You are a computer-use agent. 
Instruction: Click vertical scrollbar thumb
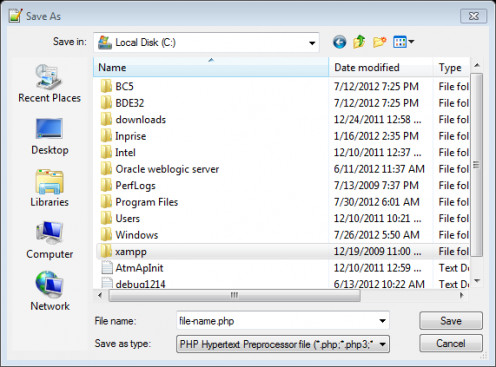tap(477, 165)
